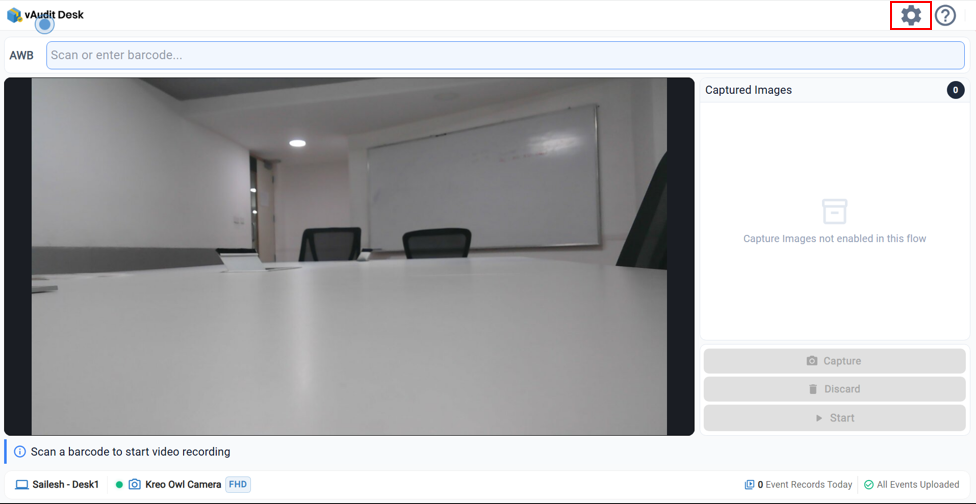976x504 pixels.
Task: Open settings with the gear icon
Action: [x=911, y=16]
